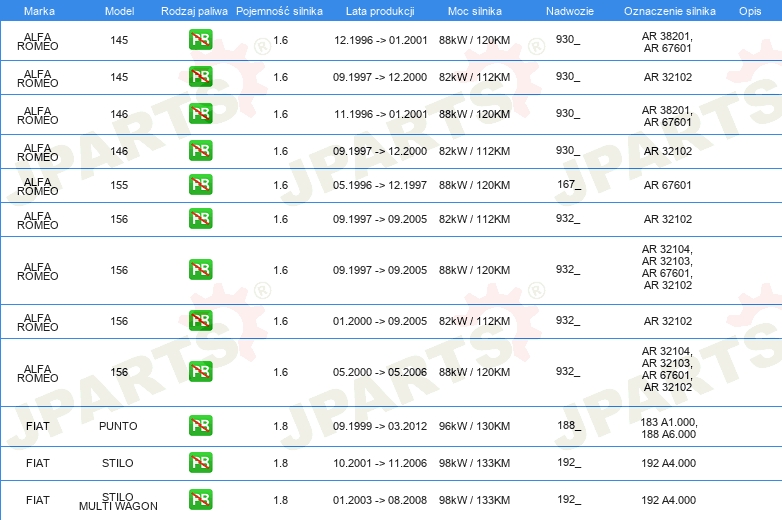Click fuel icon for the 156 09.1997 112KM row
The image size is (782, 520).
click(x=200, y=219)
